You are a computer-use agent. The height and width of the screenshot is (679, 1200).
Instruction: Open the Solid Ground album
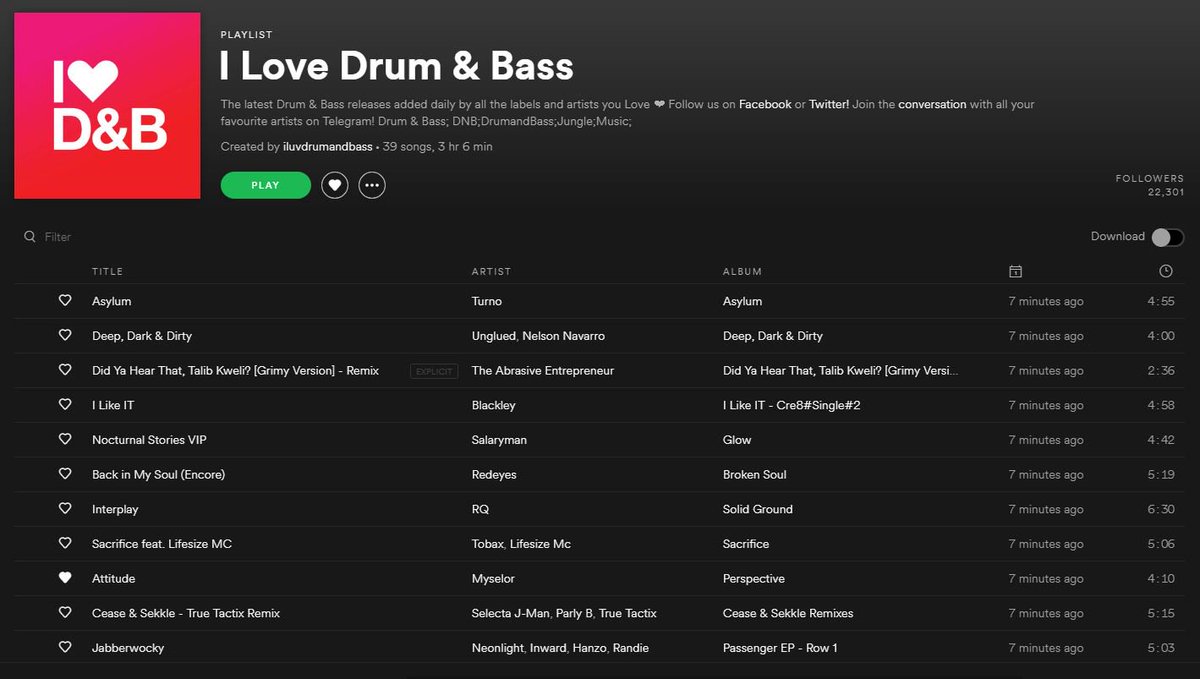[x=758, y=509]
